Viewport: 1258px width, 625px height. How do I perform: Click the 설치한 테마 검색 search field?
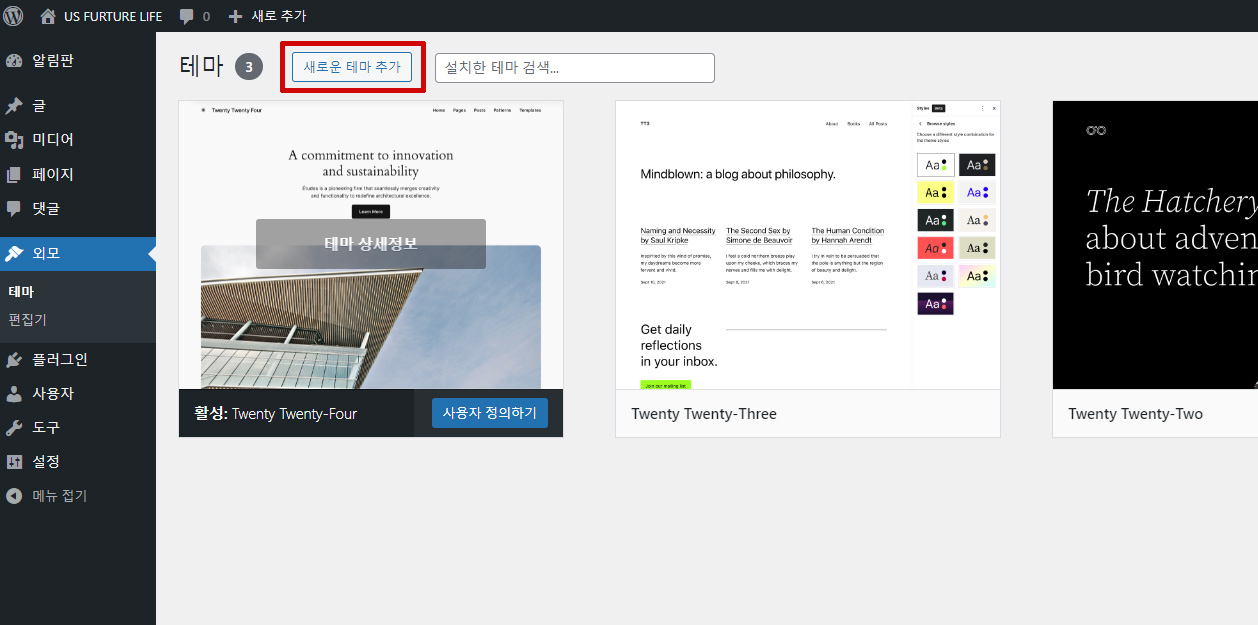coord(574,68)
